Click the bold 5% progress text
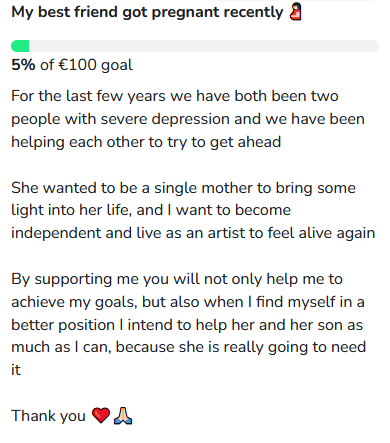Screen dimensions: 390x443 [x=23, y=65]
